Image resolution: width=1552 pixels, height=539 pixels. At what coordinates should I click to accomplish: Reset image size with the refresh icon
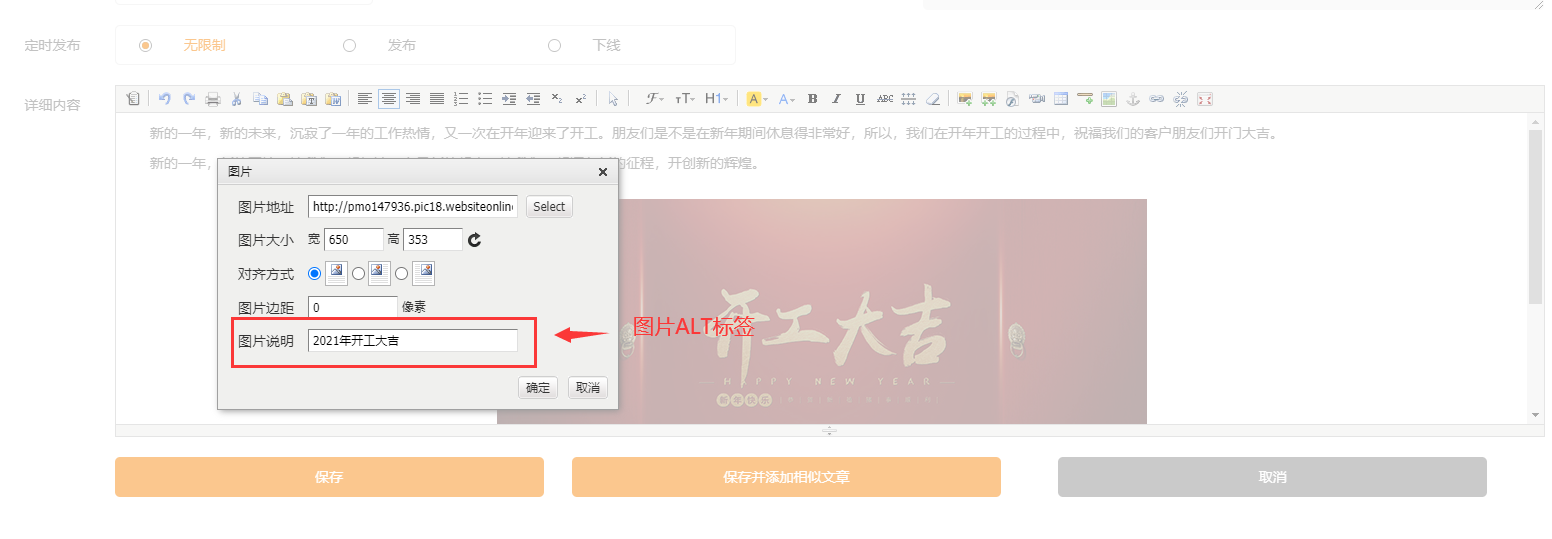tap(475, 239)
